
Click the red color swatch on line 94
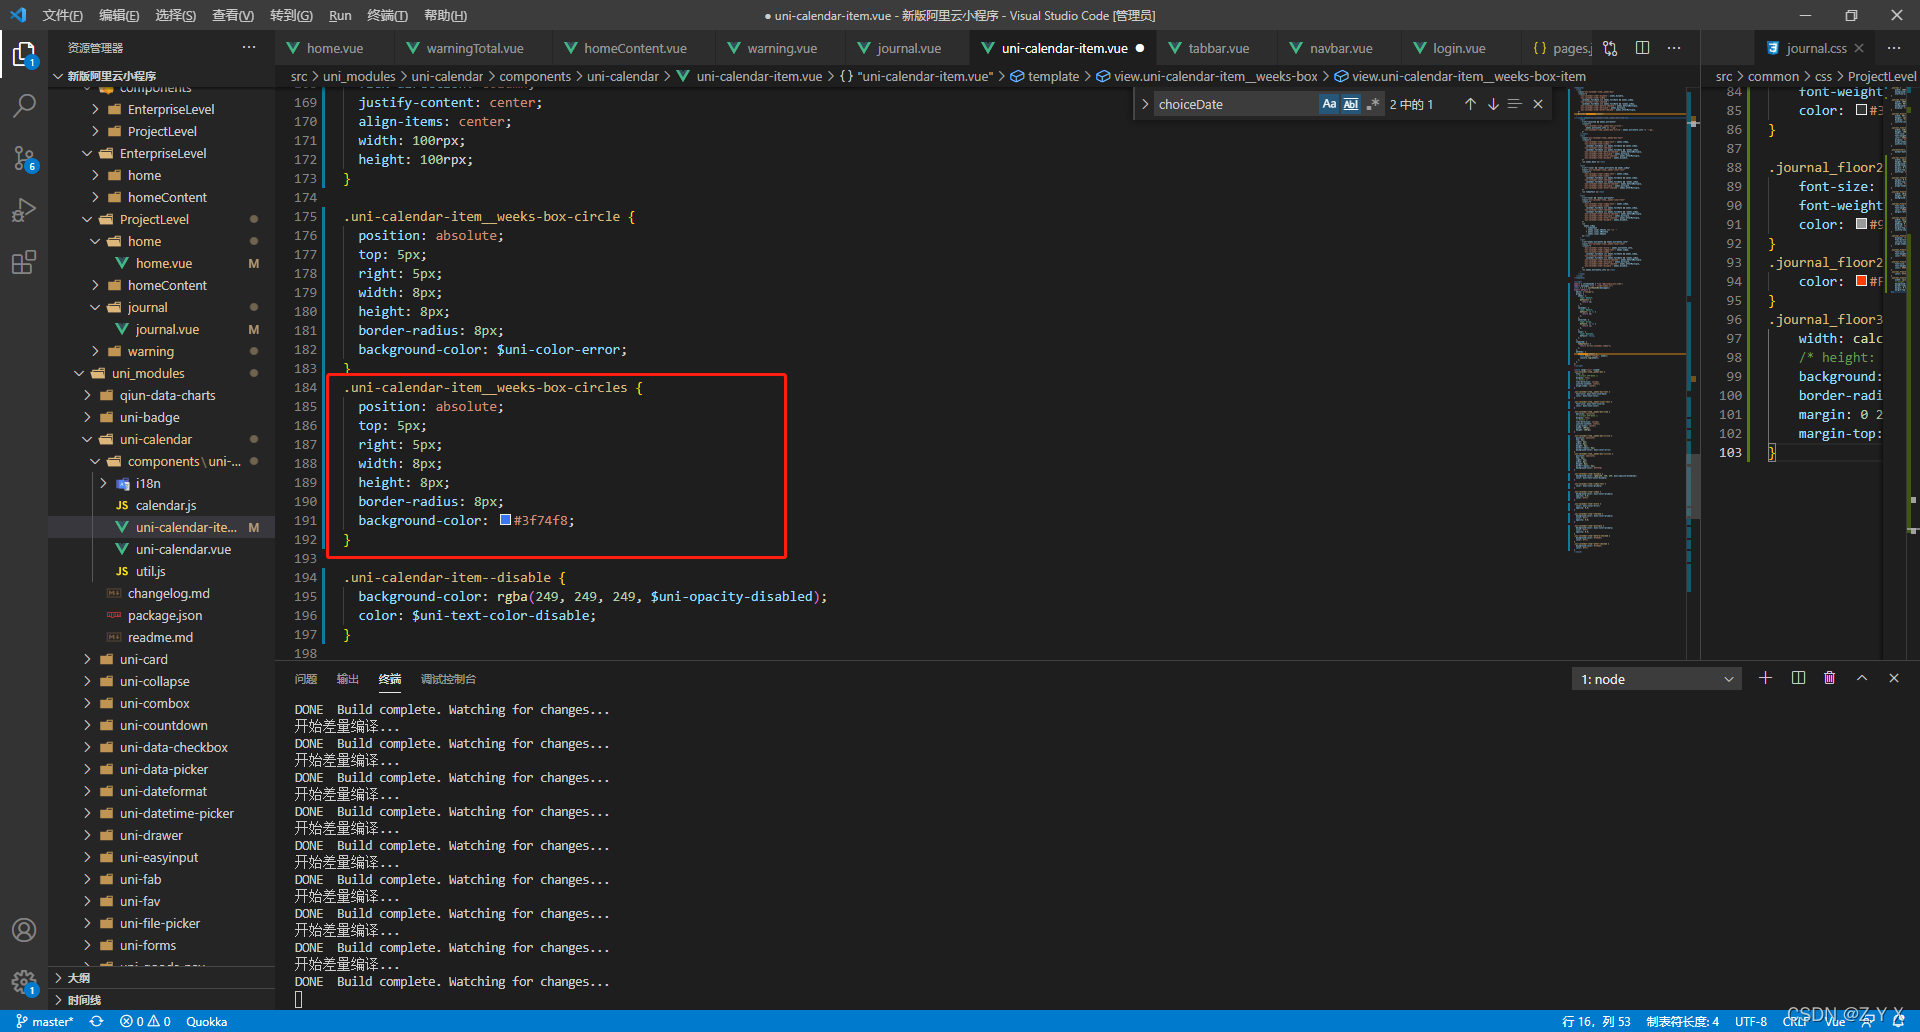[x=1861, y=281]
